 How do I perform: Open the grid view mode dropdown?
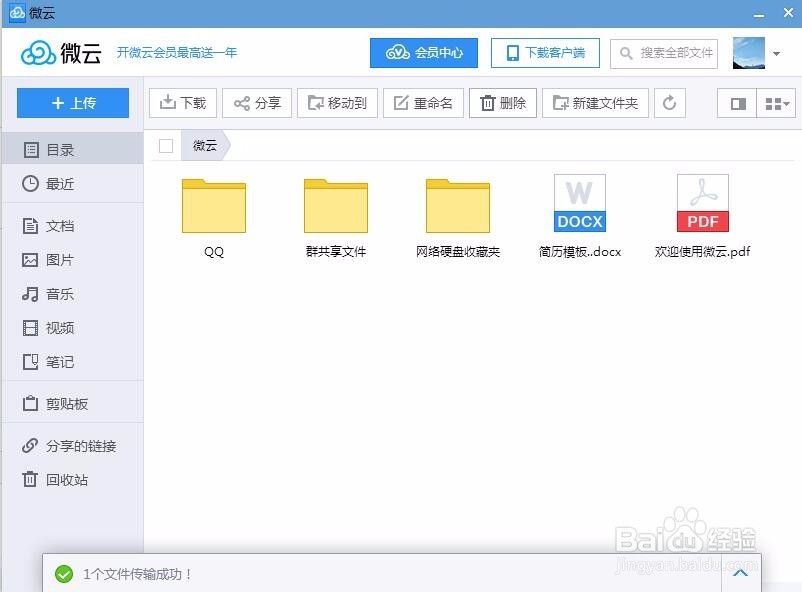tap(776, 103)
